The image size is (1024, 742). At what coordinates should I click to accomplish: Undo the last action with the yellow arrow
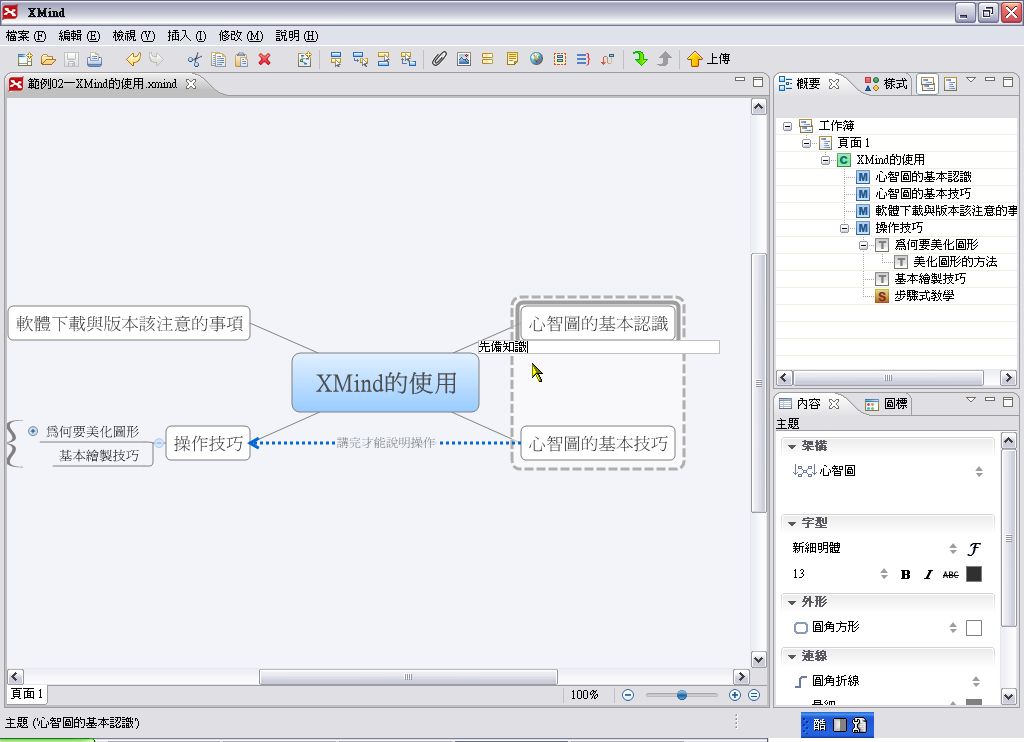(133, 59)
